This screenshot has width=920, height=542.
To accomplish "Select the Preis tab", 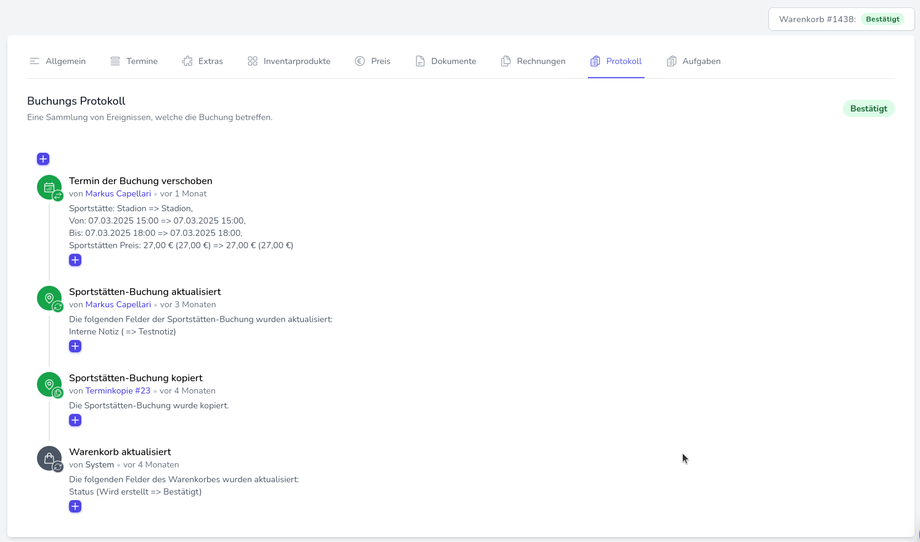I will click(x=372, y=61).
